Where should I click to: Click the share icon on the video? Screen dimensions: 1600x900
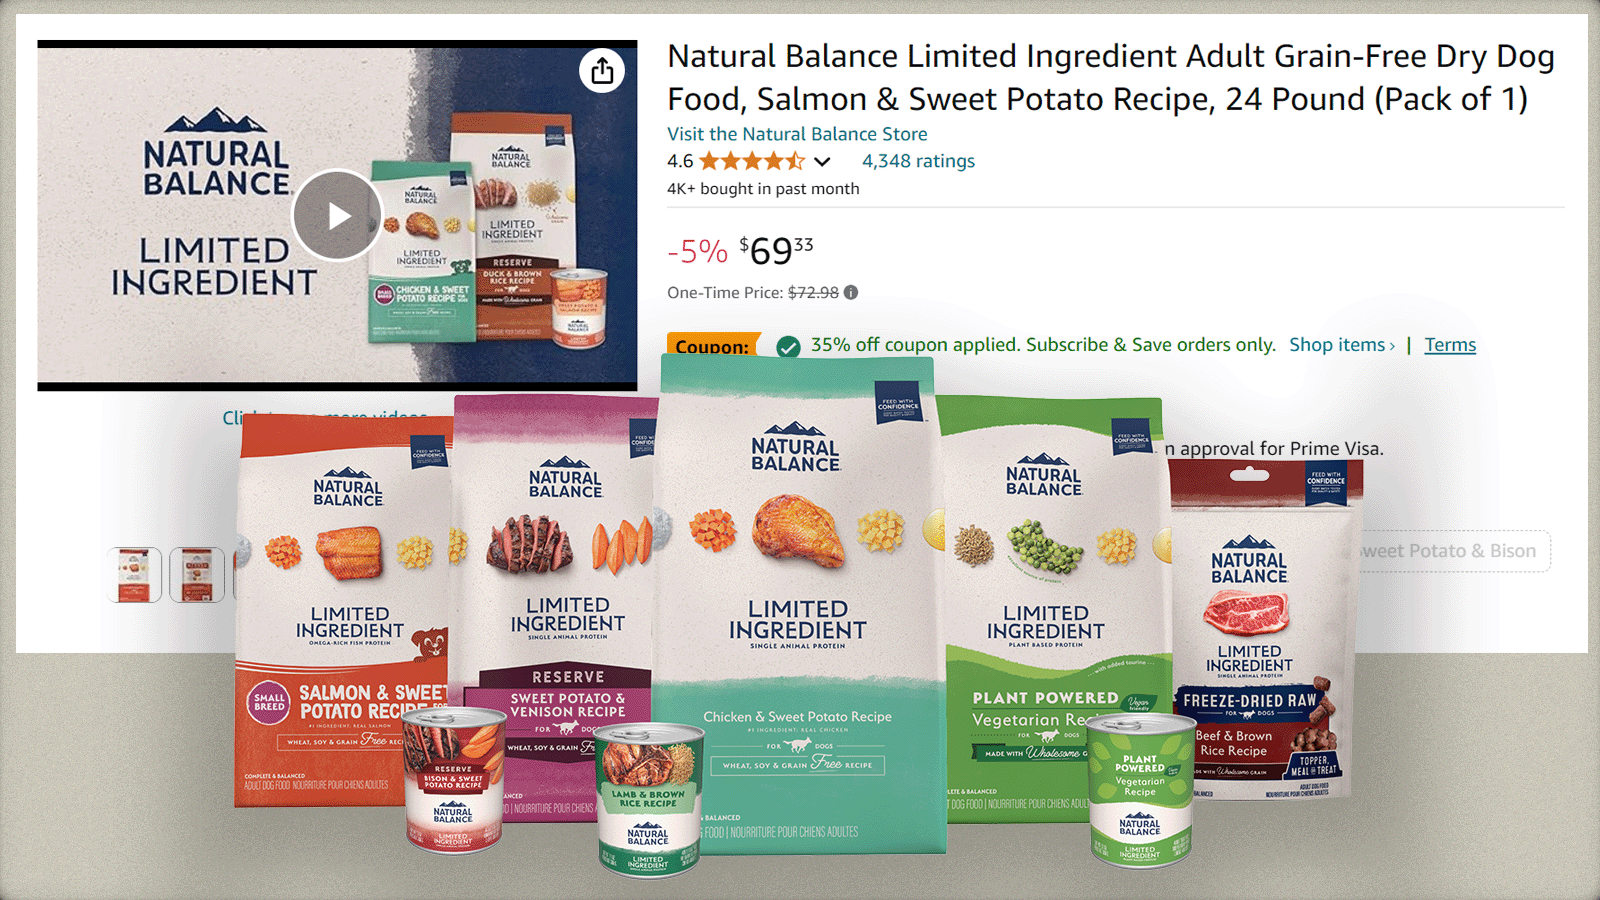click(x=602, y=71)
